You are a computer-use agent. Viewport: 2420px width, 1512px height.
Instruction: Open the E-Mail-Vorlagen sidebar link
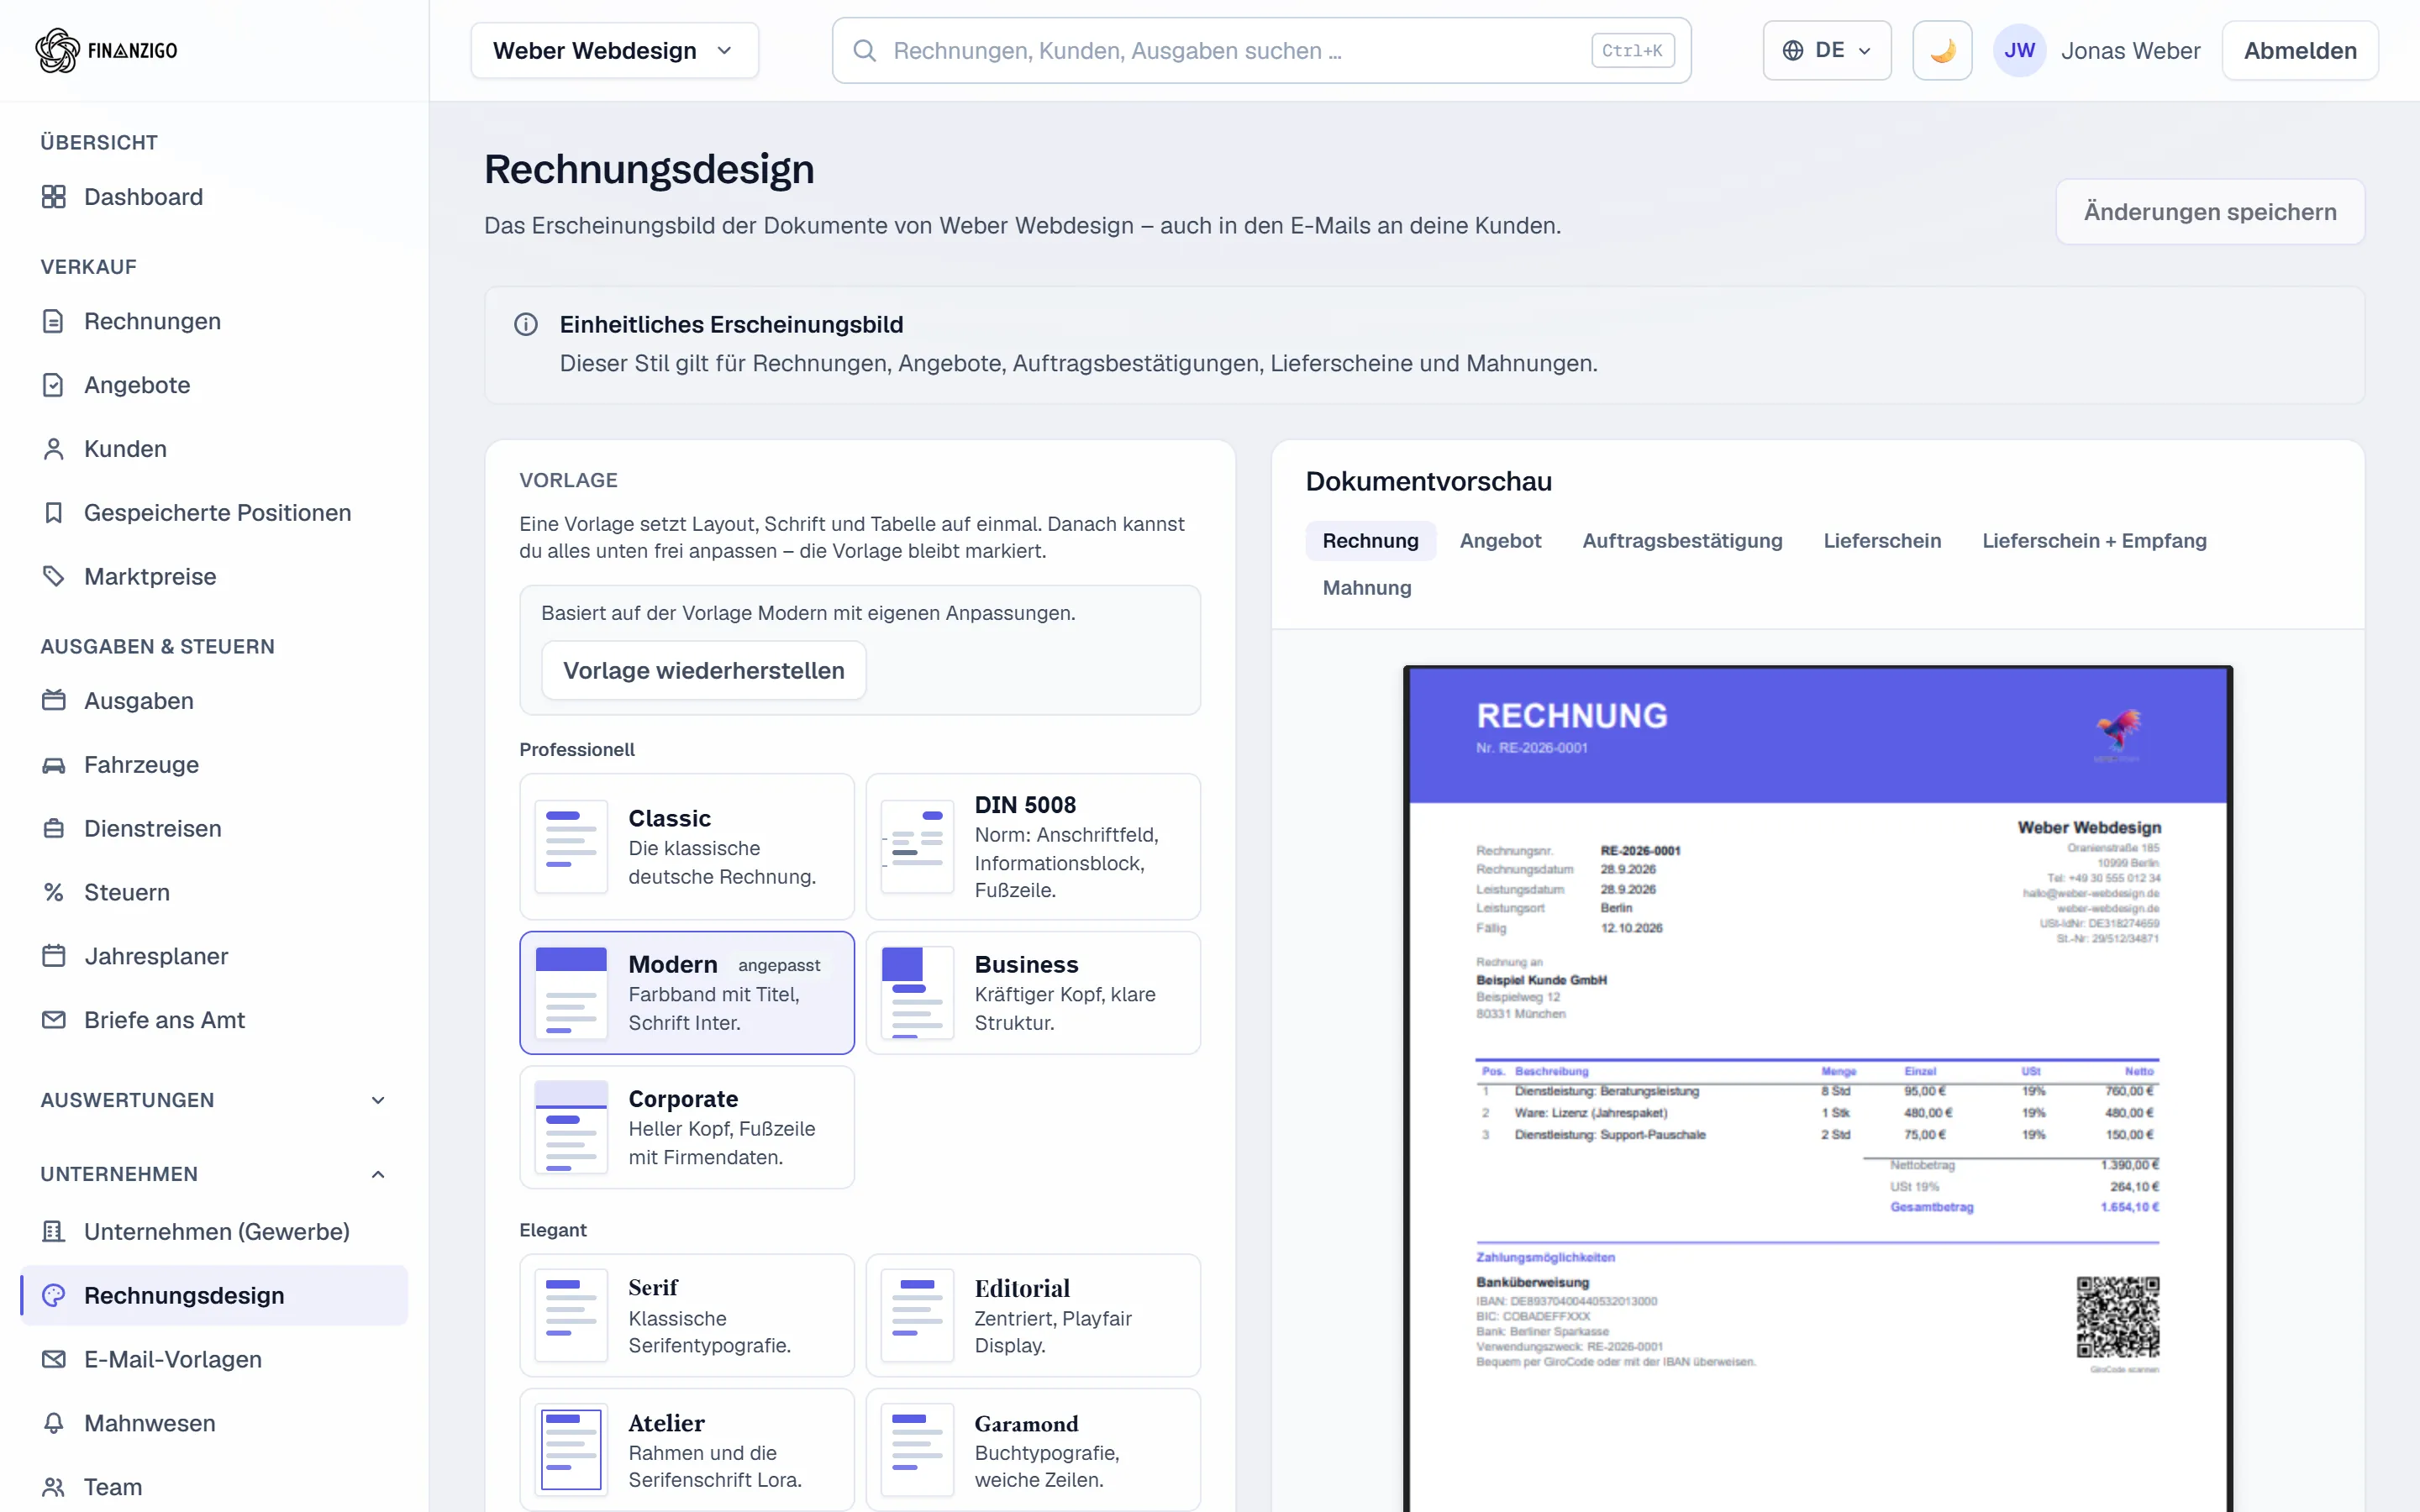coord(213,1360)
